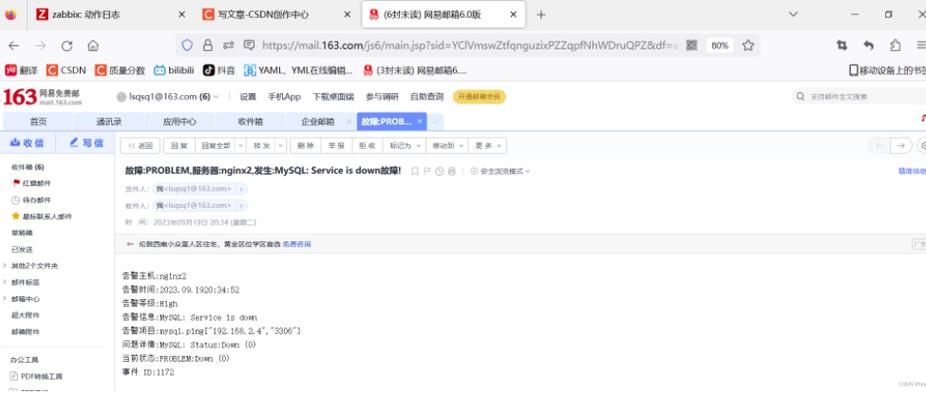The width and height of the screenshot is (926, 394).
Task: Click the bookmark icon beside the email subject
Action: (415, 171)
